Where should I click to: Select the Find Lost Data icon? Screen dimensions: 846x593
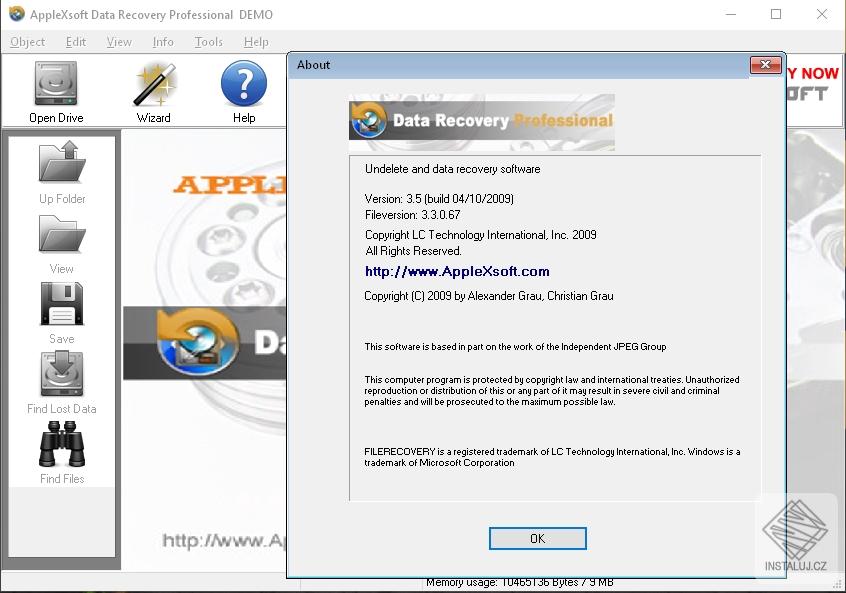point(62,383)
